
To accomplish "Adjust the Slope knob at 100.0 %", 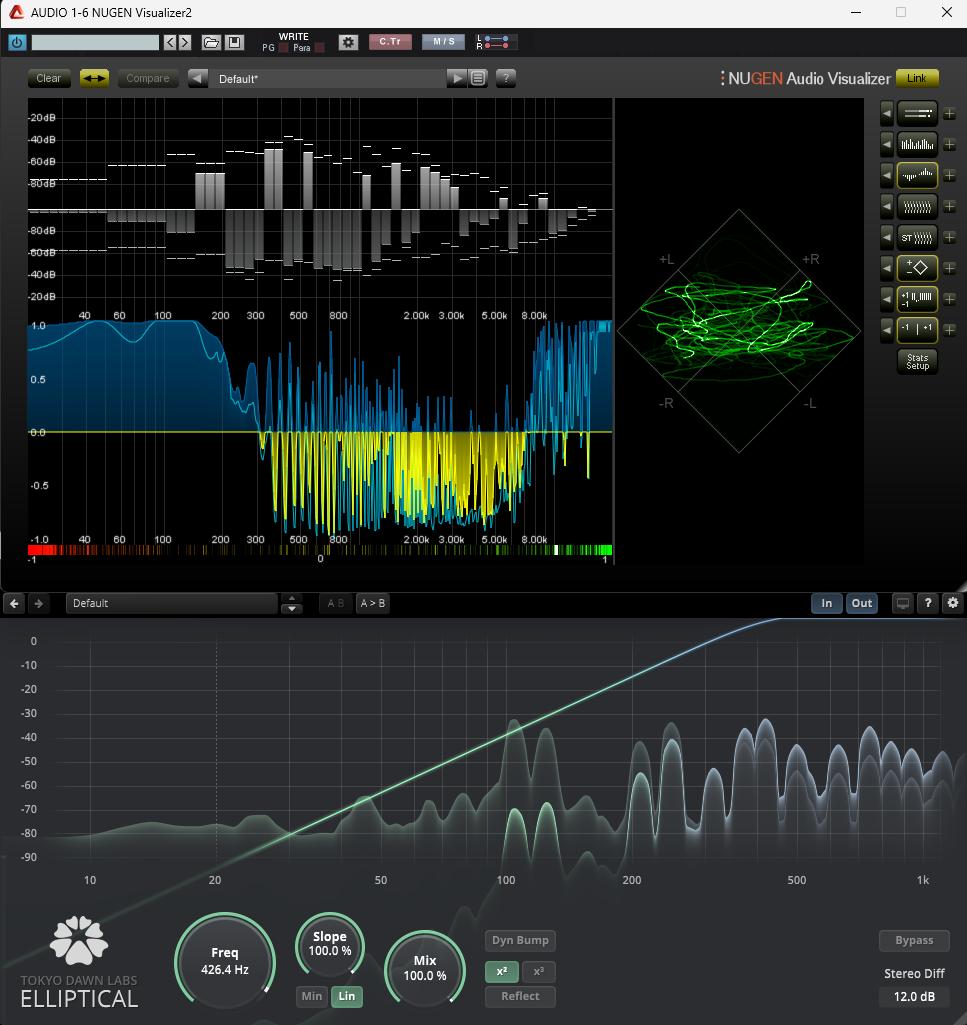I will [x=330, y=945].
